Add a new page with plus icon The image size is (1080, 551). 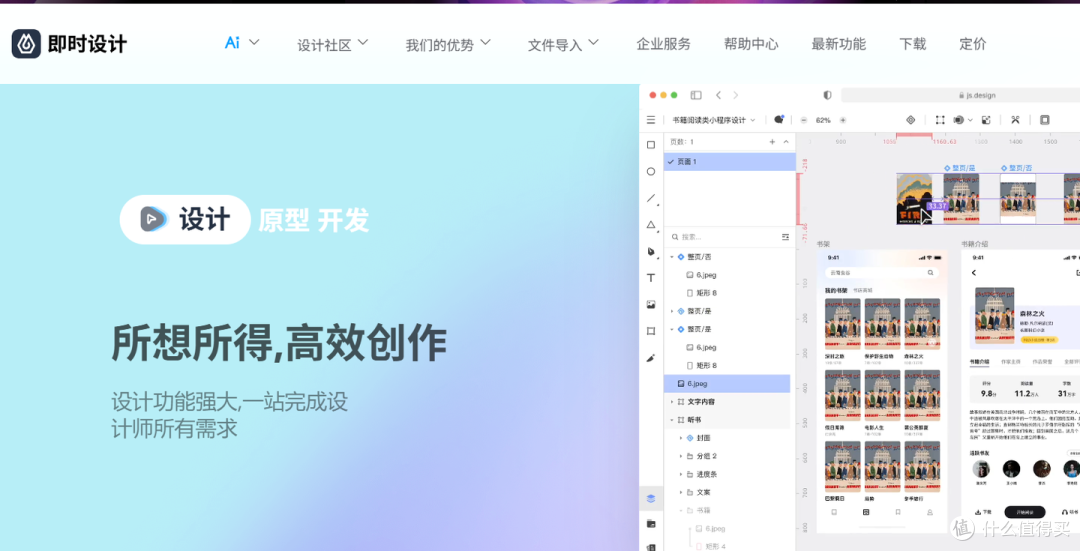coord(772,141)
